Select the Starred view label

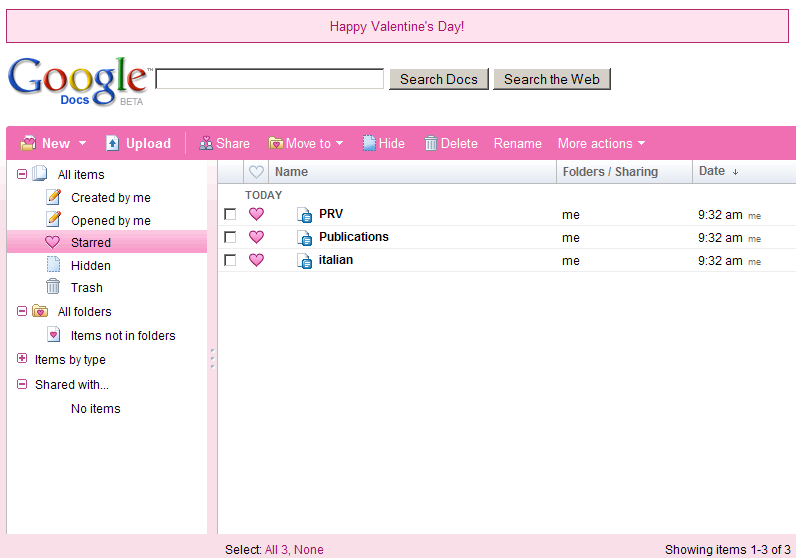click(x=91, y=243)
